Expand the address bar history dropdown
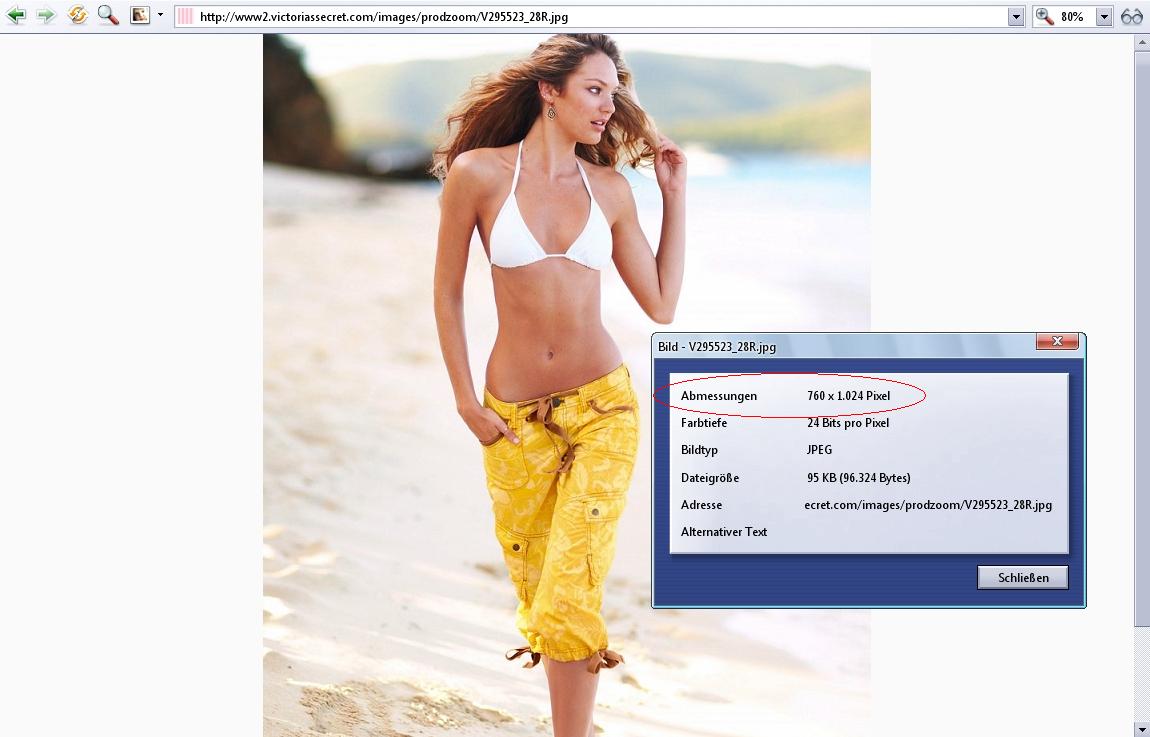The width and height of the screenshot is (1150, 737). tap(1016, 17)
